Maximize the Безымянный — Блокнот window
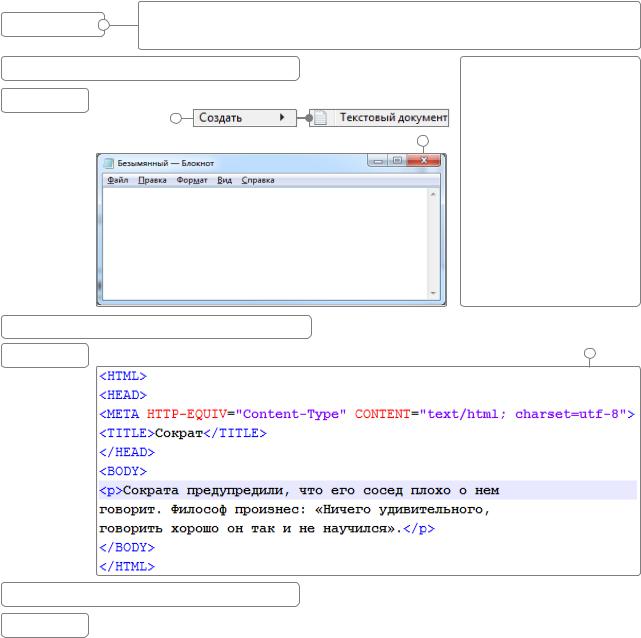641x638 pixels. (397, 161)
